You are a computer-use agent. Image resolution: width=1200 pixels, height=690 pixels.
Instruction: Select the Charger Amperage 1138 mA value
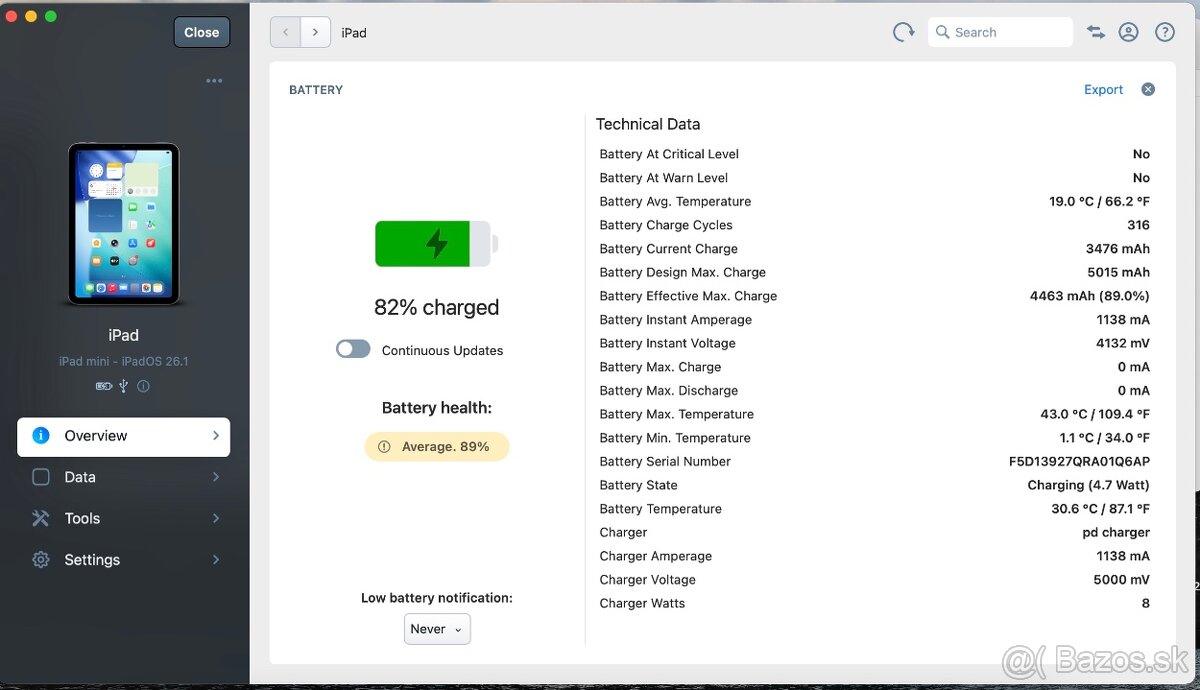[1123, 556]
